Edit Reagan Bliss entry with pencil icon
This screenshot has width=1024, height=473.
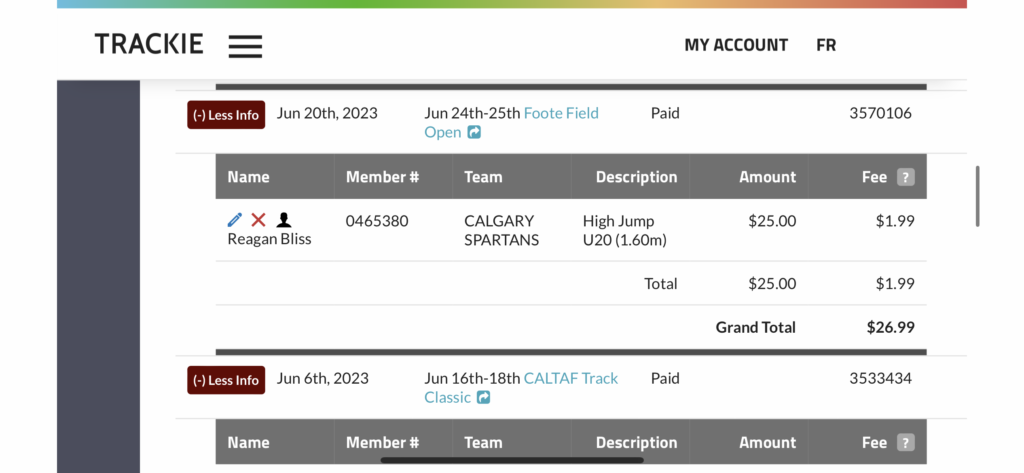tap(234, 220)
